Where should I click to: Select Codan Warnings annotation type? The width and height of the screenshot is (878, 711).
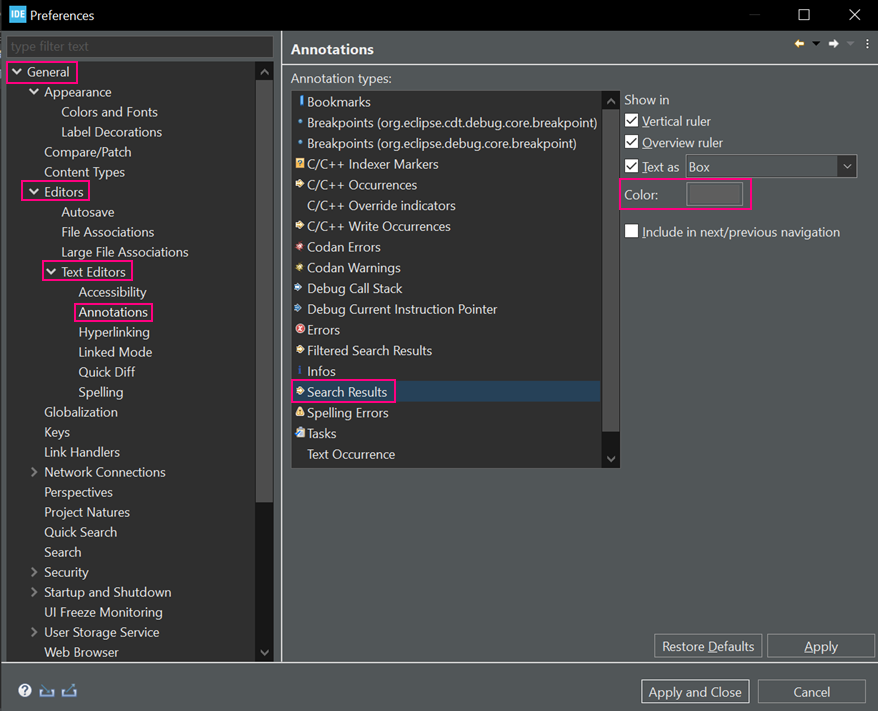click(353, 267)
